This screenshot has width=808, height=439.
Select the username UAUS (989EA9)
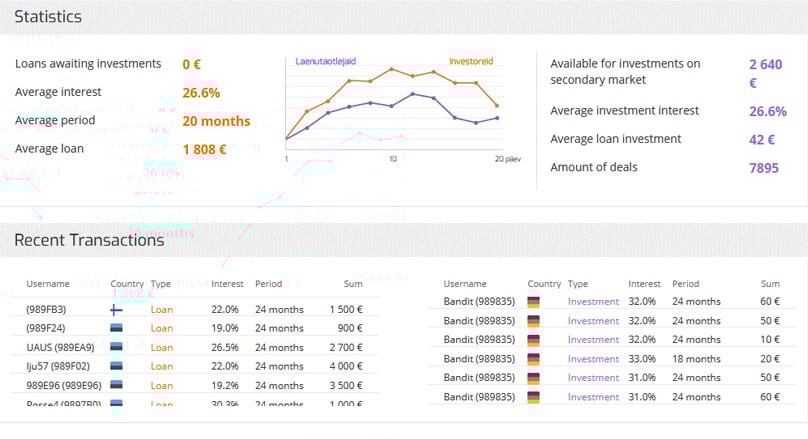click(x=60, y=347)
